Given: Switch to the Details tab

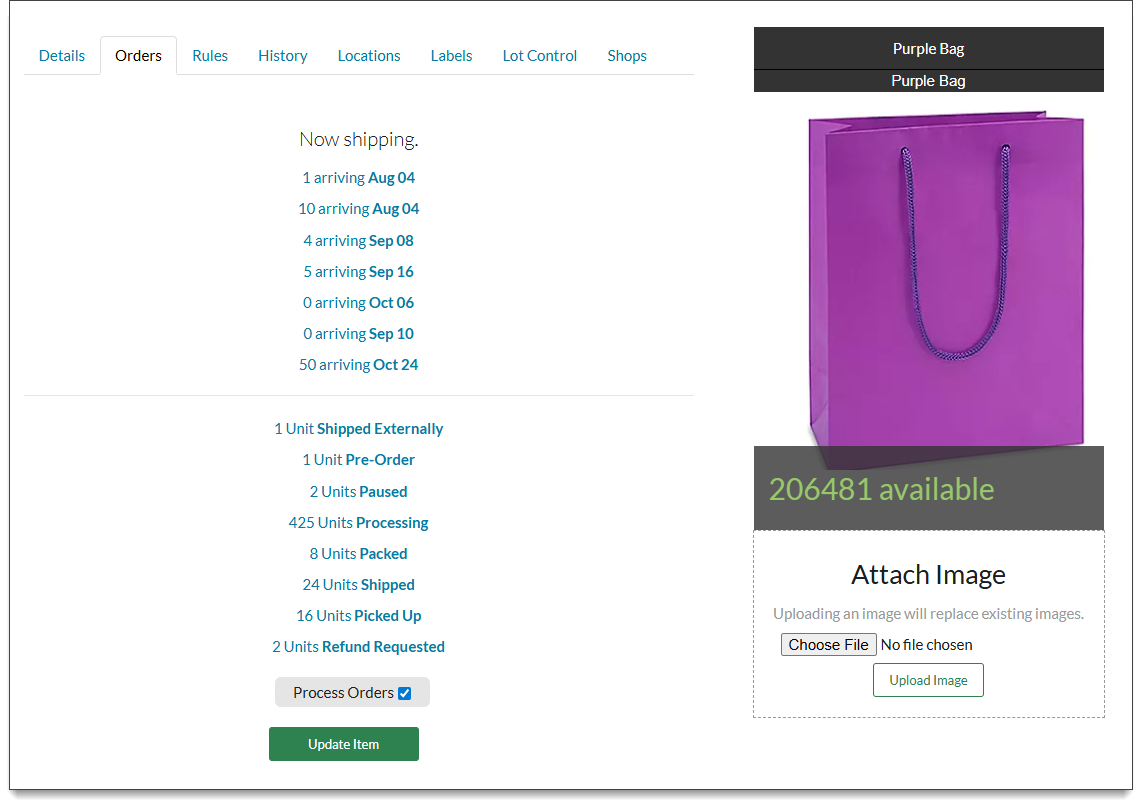Looking at the screenshot, I should pyautogui.click(x=61, y=56).
